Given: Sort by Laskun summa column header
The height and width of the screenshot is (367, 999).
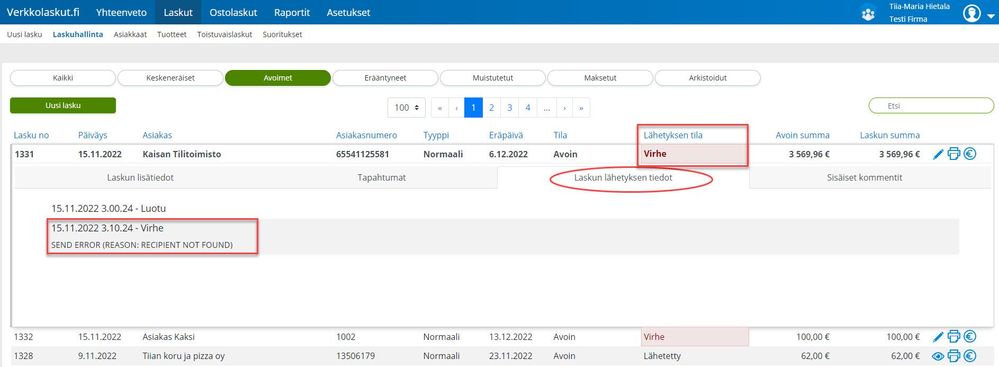Looking at the screenshot, I should (x=889, y=135).
